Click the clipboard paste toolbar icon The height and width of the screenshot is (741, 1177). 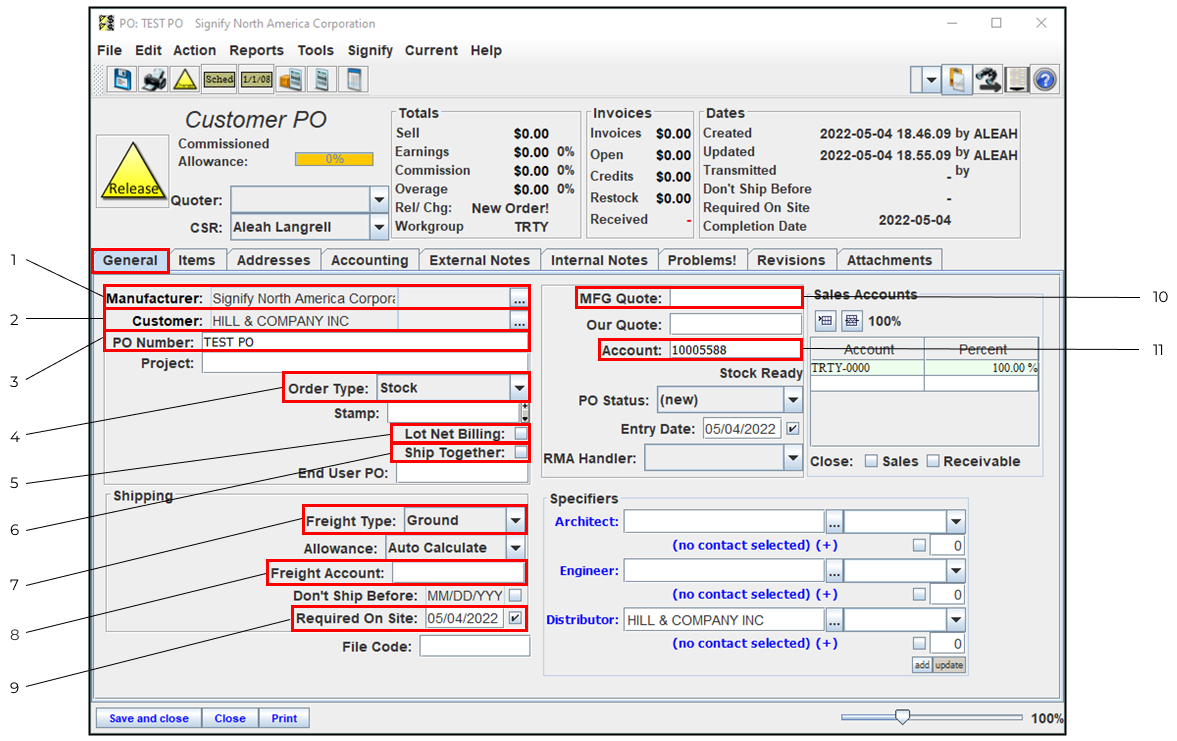coord(957,80)
